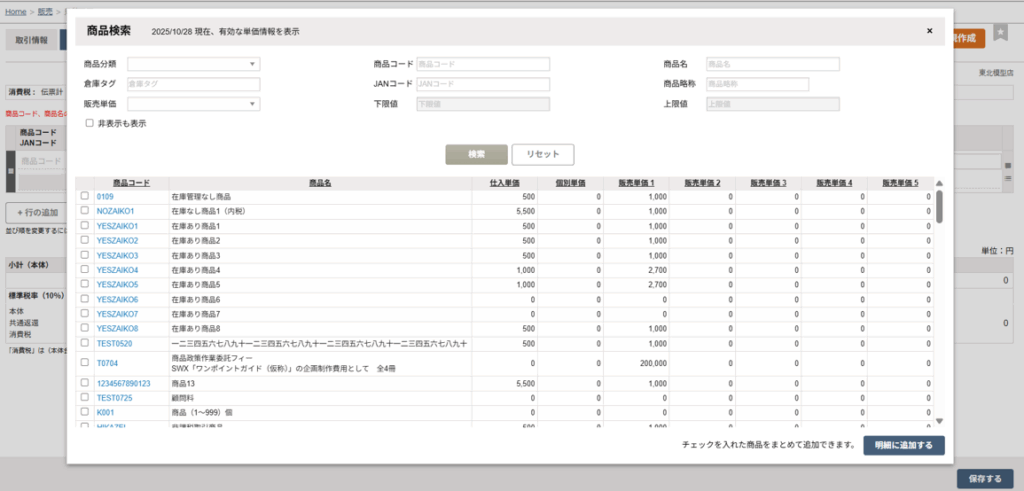Image resolution: width=1024 pixels, height=491 pixels.
Task: Open the NOZAIKO1 product code link
Action: [115, 212]
